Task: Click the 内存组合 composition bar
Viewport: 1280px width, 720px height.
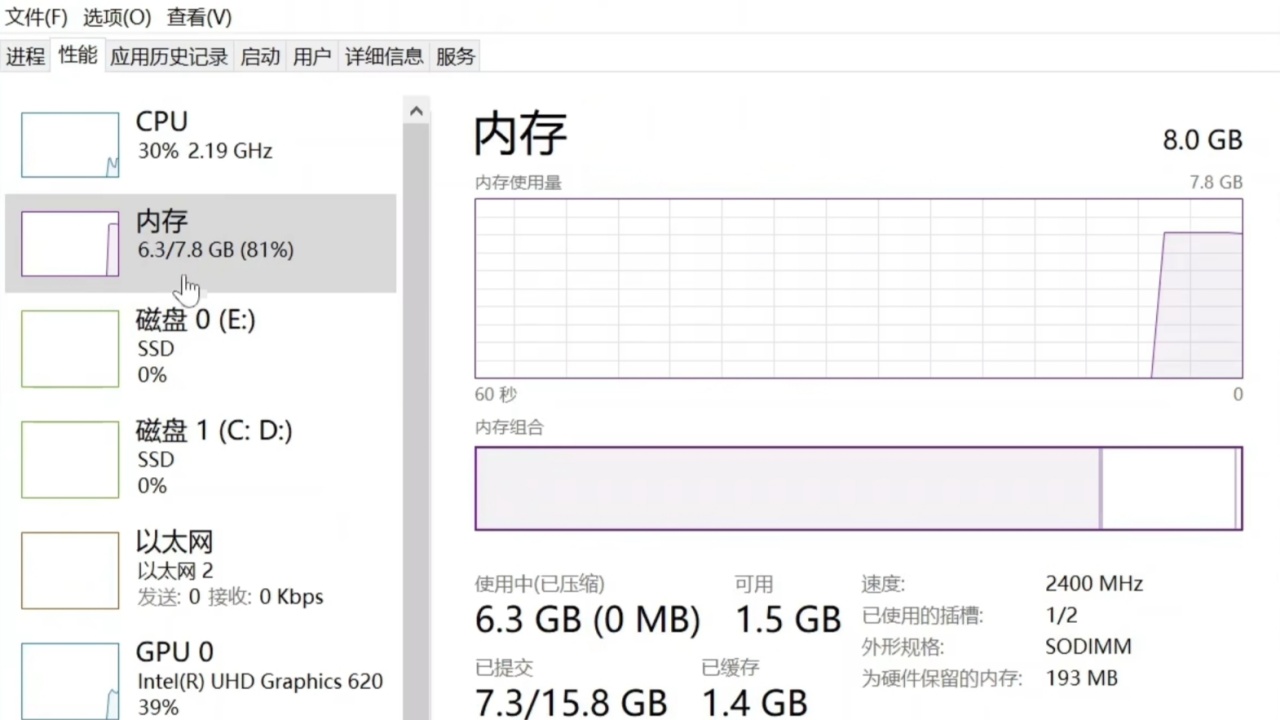Action: coord(859,488)
